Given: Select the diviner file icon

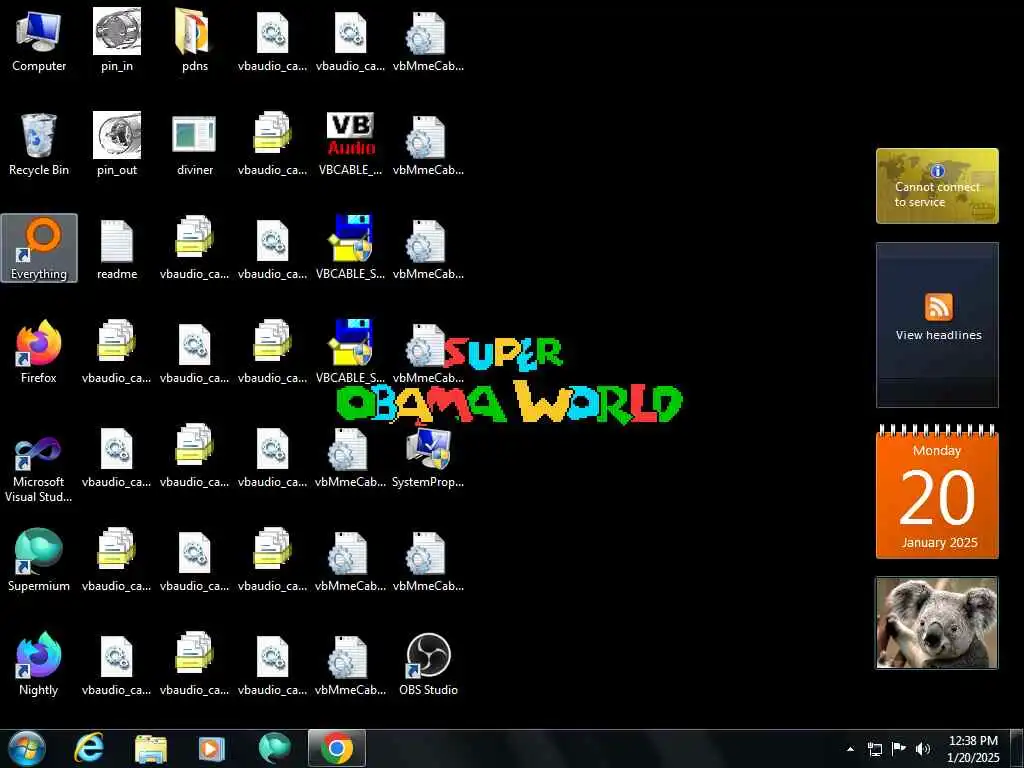Looking at the screenshot, I should (x=195, y=144).
